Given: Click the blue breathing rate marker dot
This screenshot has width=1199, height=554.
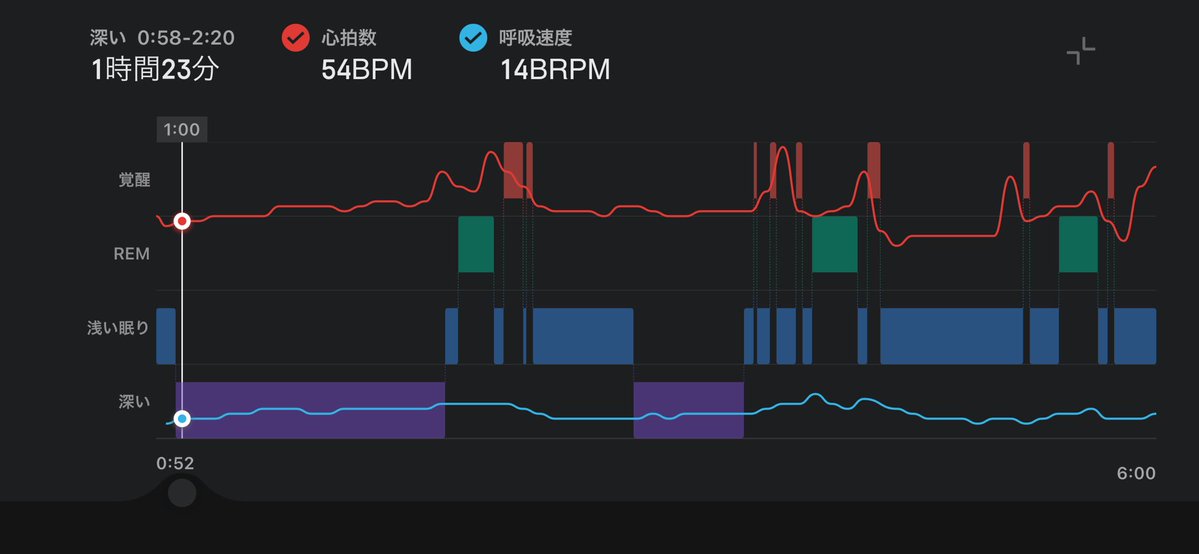Looking at the screenshot, I should tap(182, 419).
